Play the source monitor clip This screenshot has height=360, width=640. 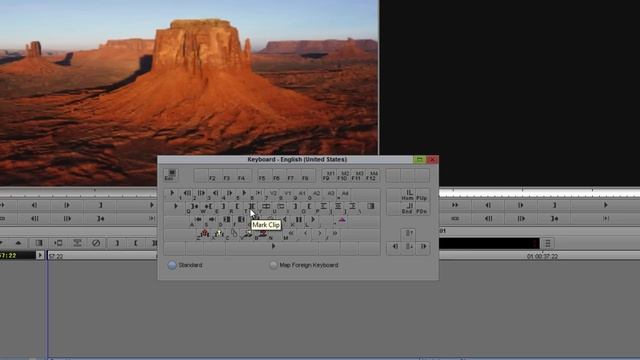pyautogui.click(x=151, y=205)
